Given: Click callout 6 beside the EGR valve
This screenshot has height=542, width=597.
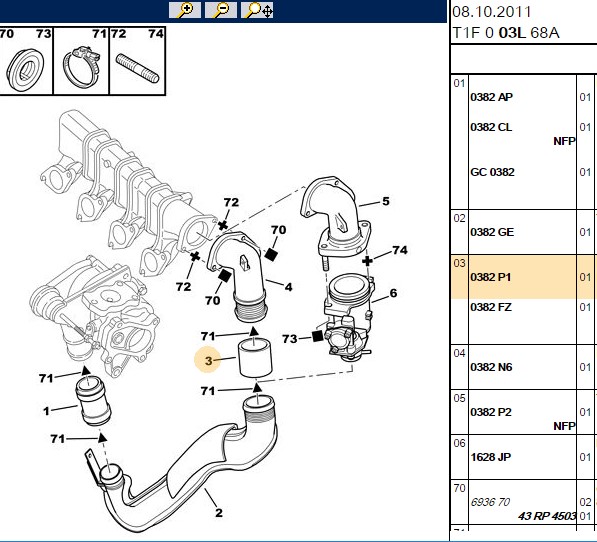Looking at the screenshot, I should point(393,293).
